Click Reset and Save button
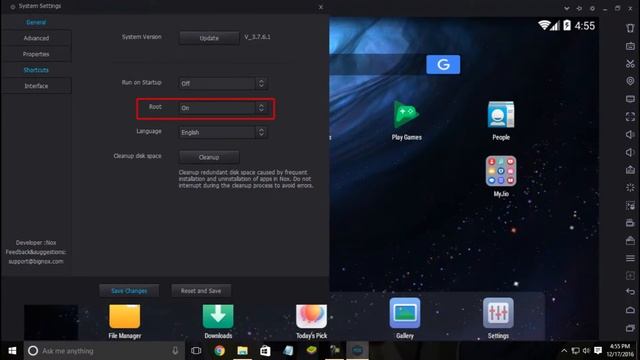The width and height of the screenshot is (640, 360). [x=201, y=291]
